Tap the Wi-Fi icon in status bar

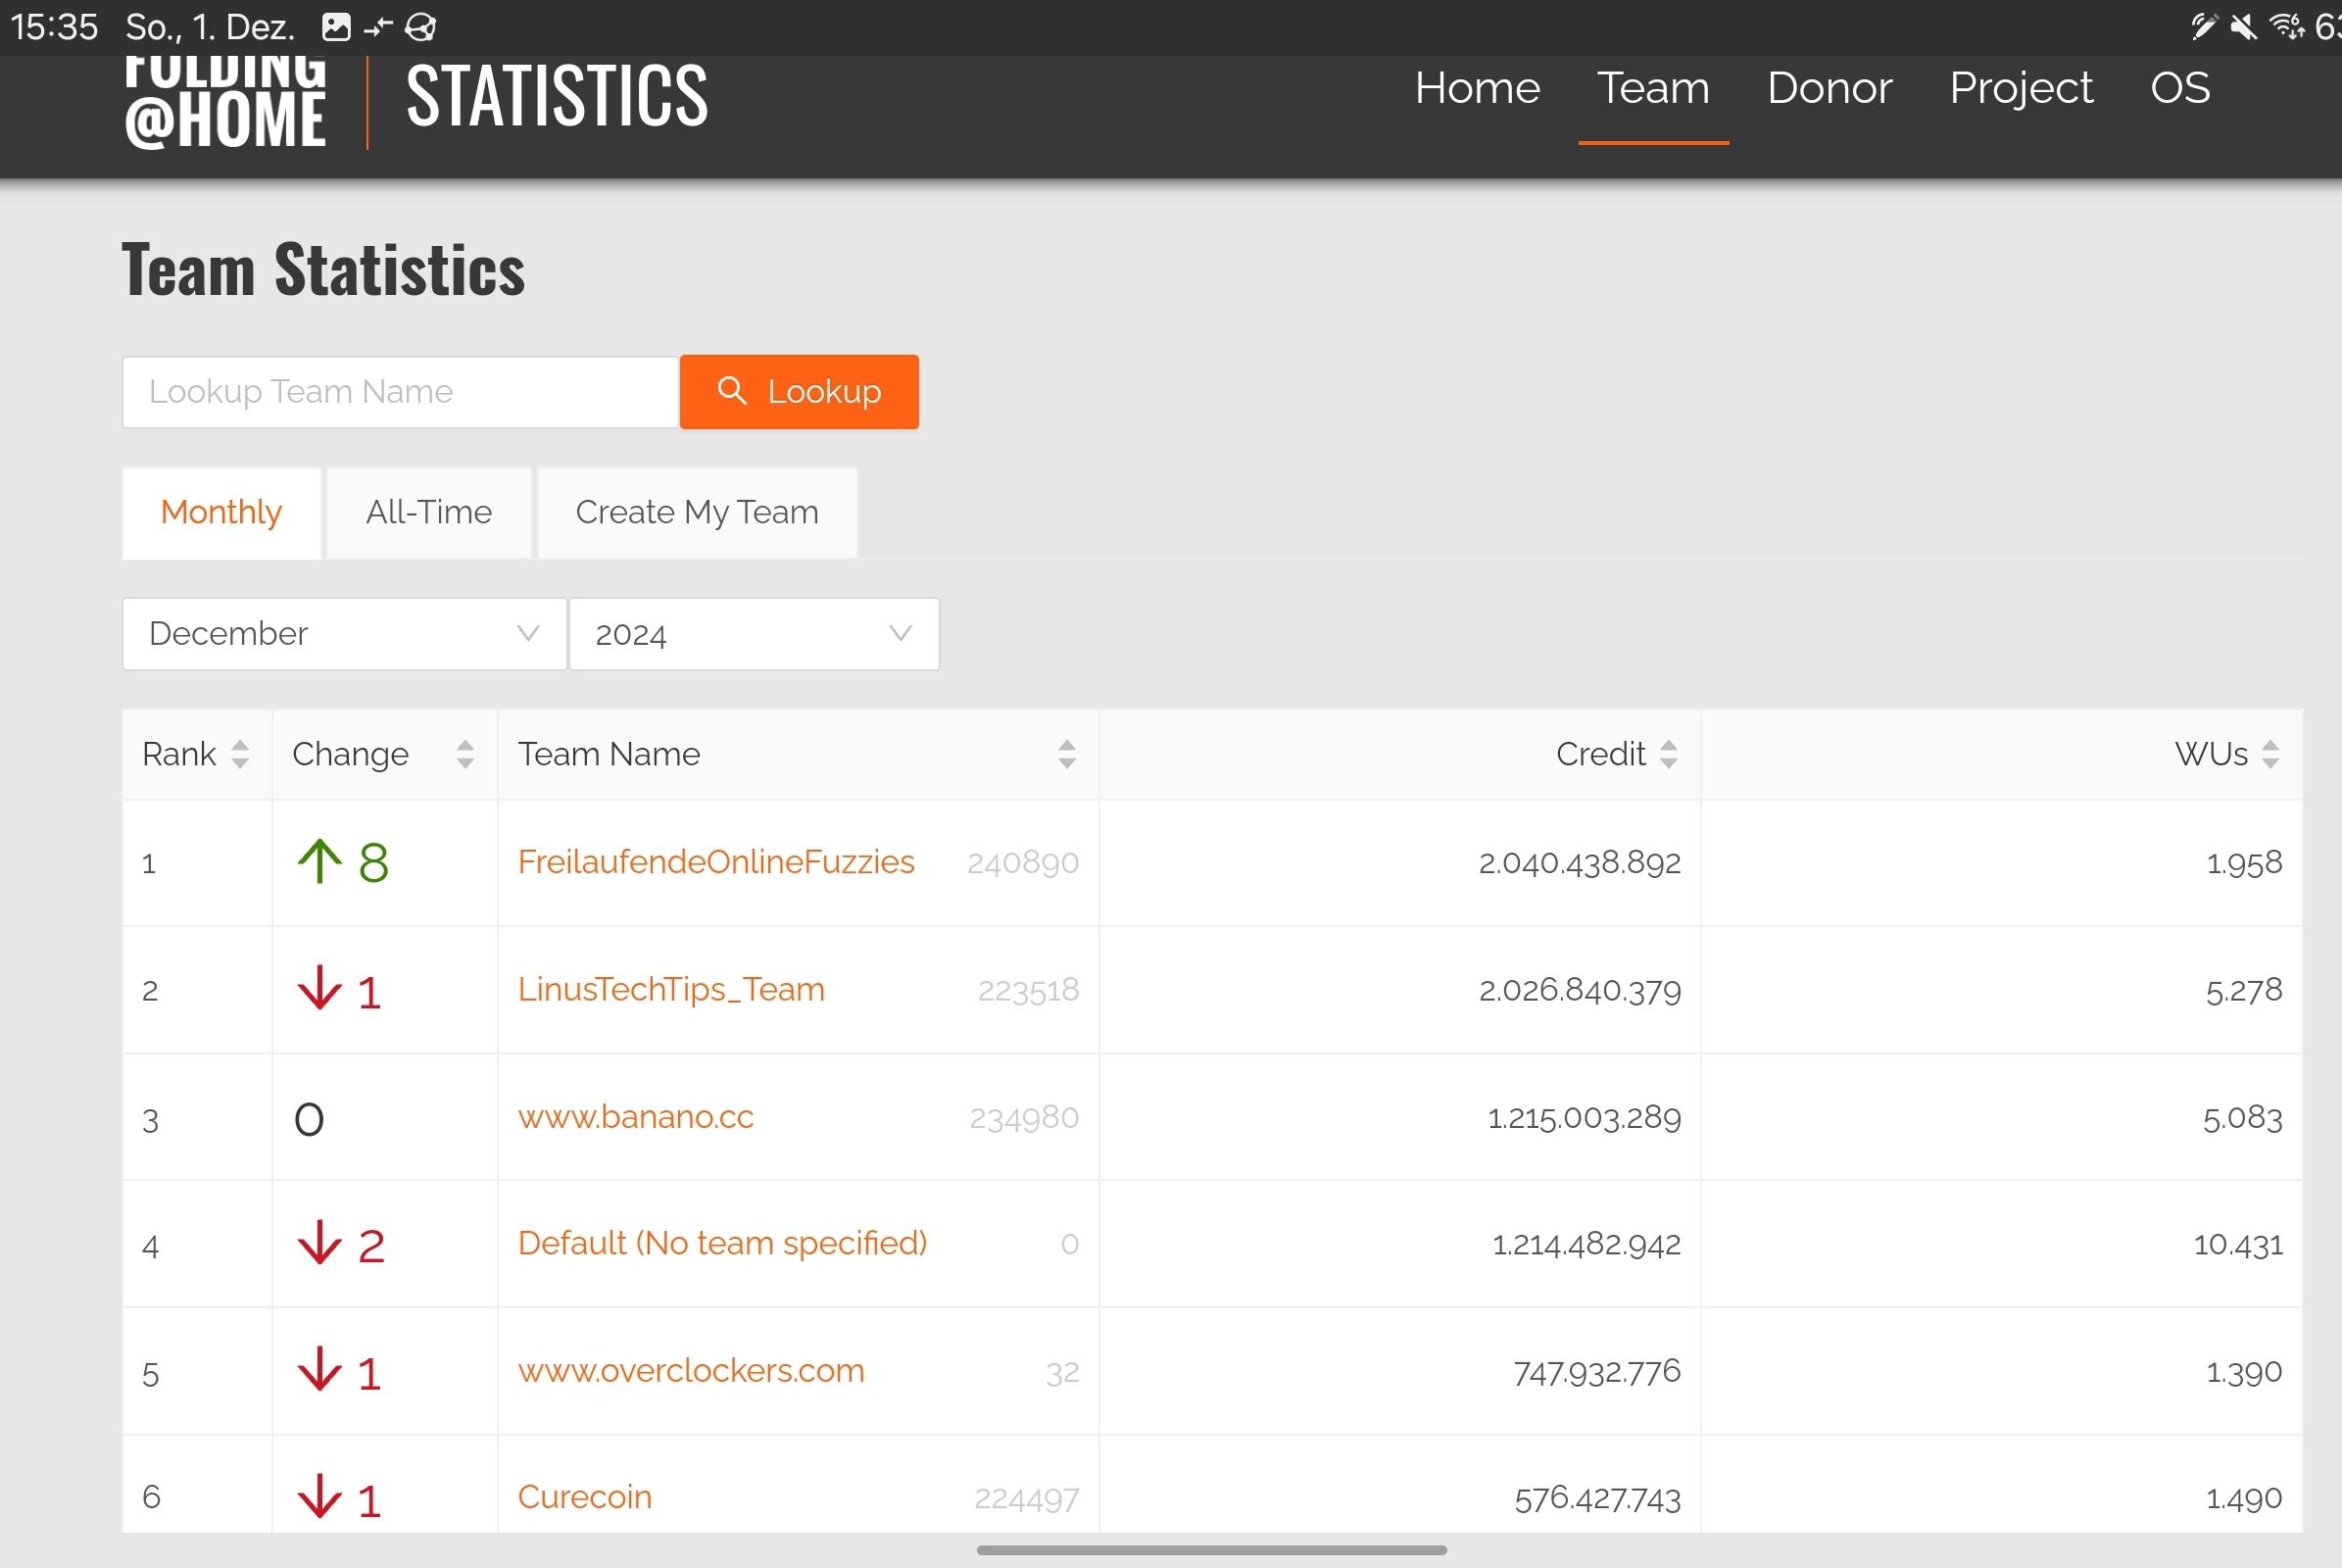[x=2286, y=27]
